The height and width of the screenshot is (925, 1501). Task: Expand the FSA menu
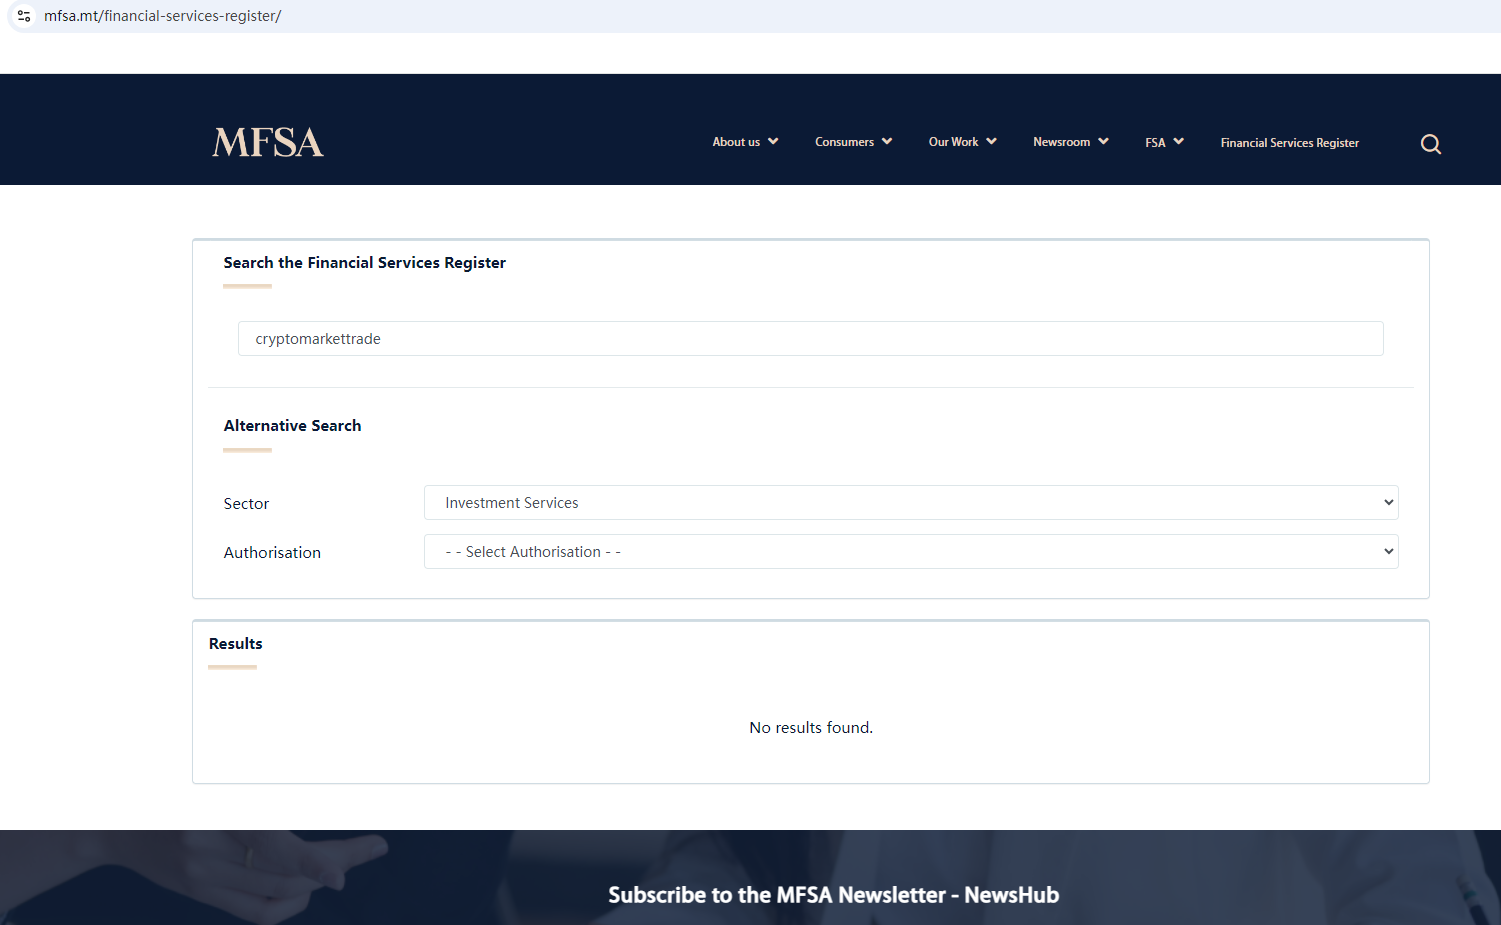(1164, 142)
